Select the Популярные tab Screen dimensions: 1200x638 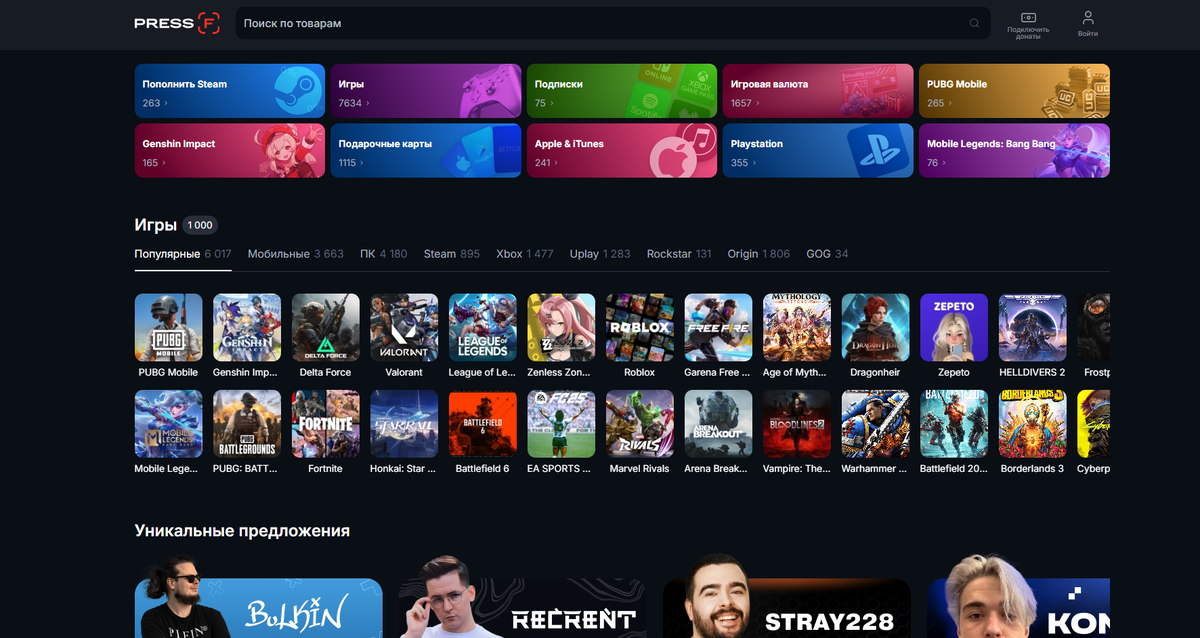coord(183,254)
